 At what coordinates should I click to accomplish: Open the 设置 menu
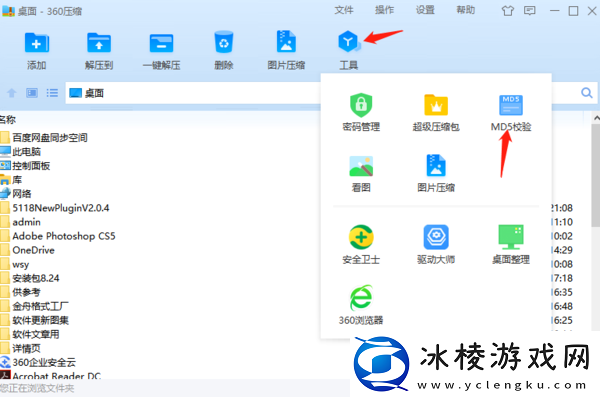point(425,10)
